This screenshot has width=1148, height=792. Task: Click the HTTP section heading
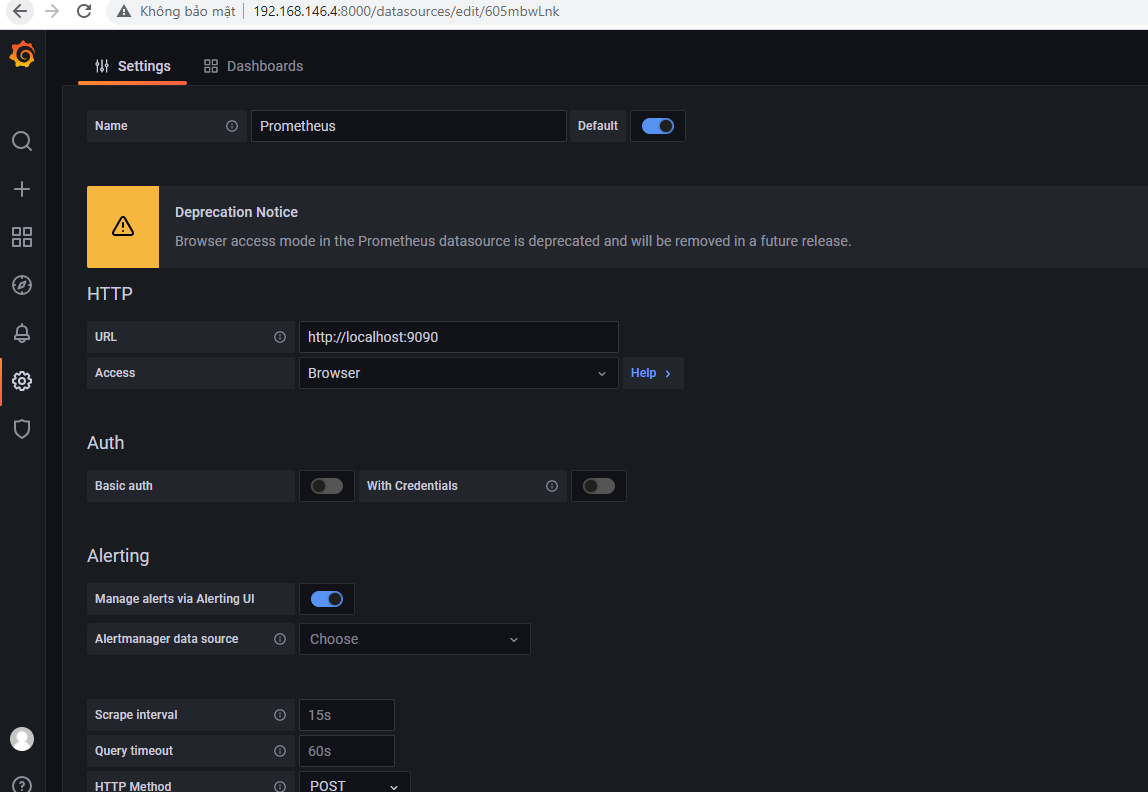click(110, 294)
